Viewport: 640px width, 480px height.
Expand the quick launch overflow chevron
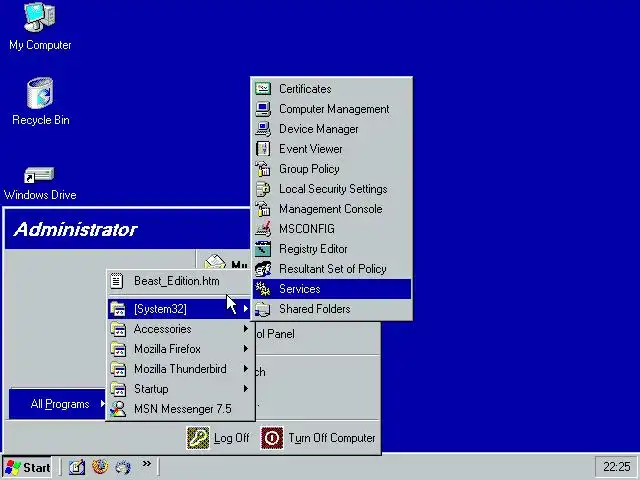147,463
